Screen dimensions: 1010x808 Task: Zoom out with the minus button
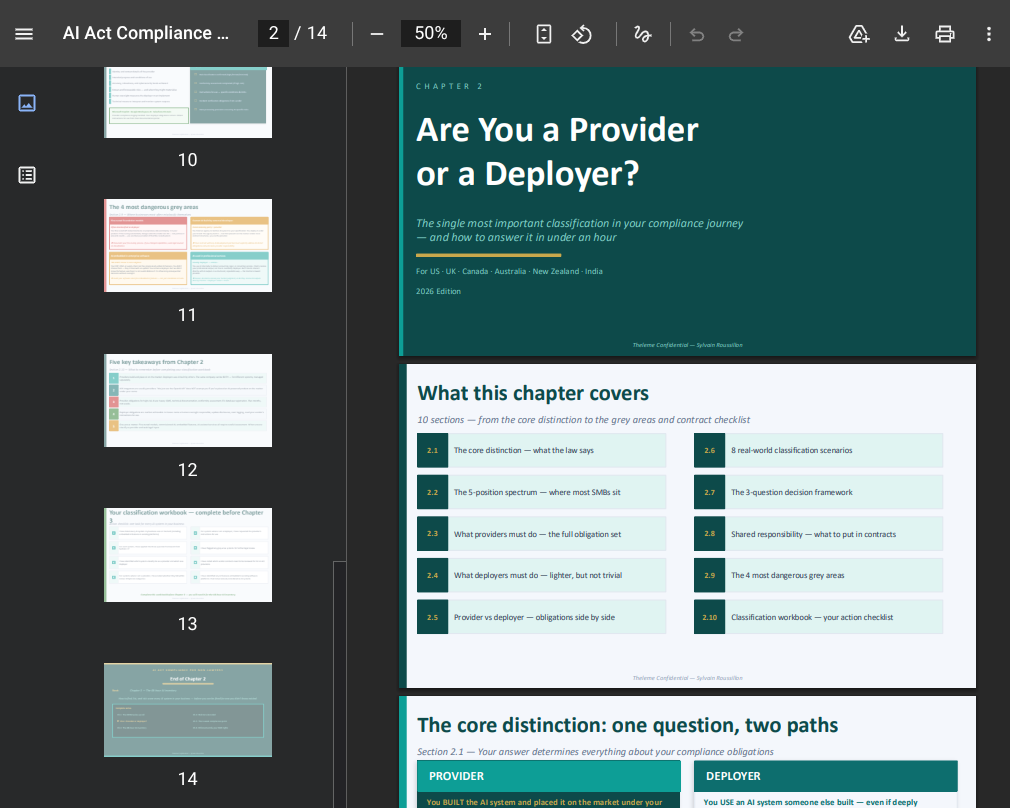point(377,34)
